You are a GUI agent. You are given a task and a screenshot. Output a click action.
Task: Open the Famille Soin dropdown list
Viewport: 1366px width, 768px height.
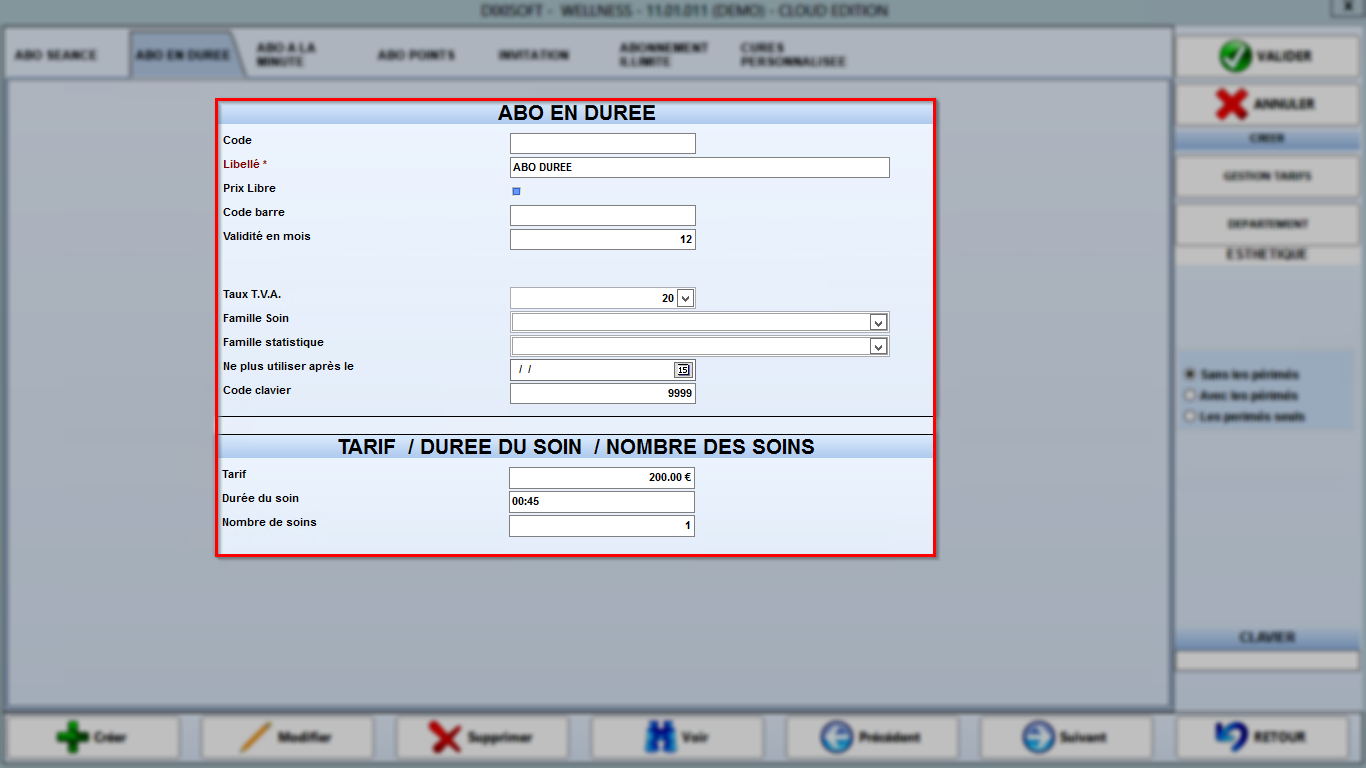tap(878, 322)
